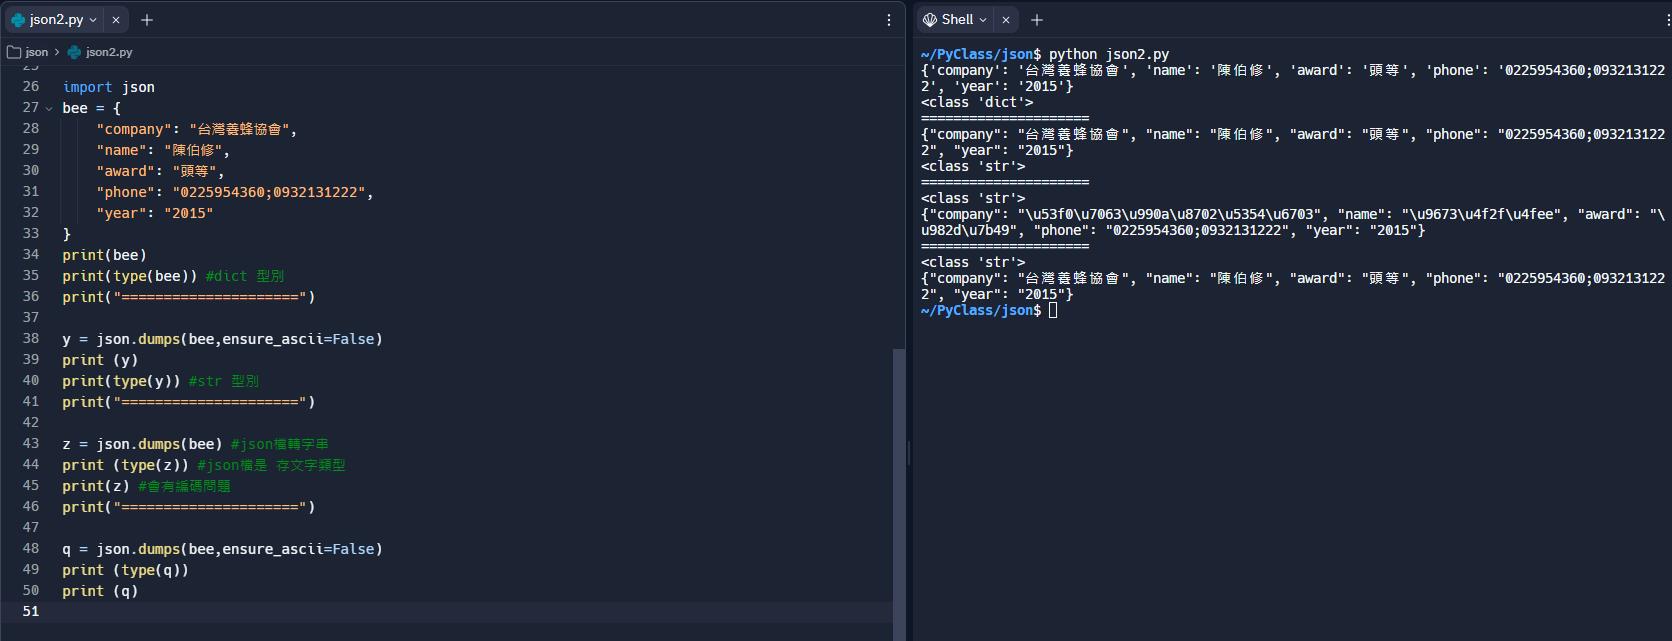
Task: Close the json2.py editor tab
Action: click(116, 20)
